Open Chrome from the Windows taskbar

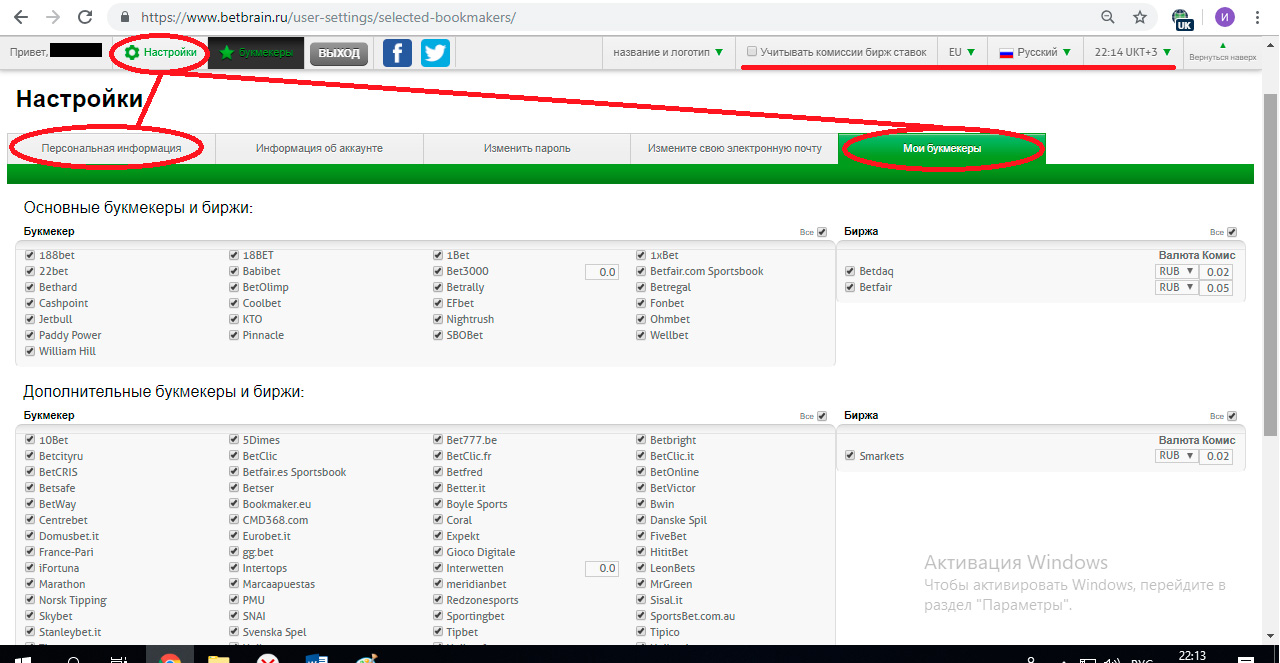tap(170, 661)
